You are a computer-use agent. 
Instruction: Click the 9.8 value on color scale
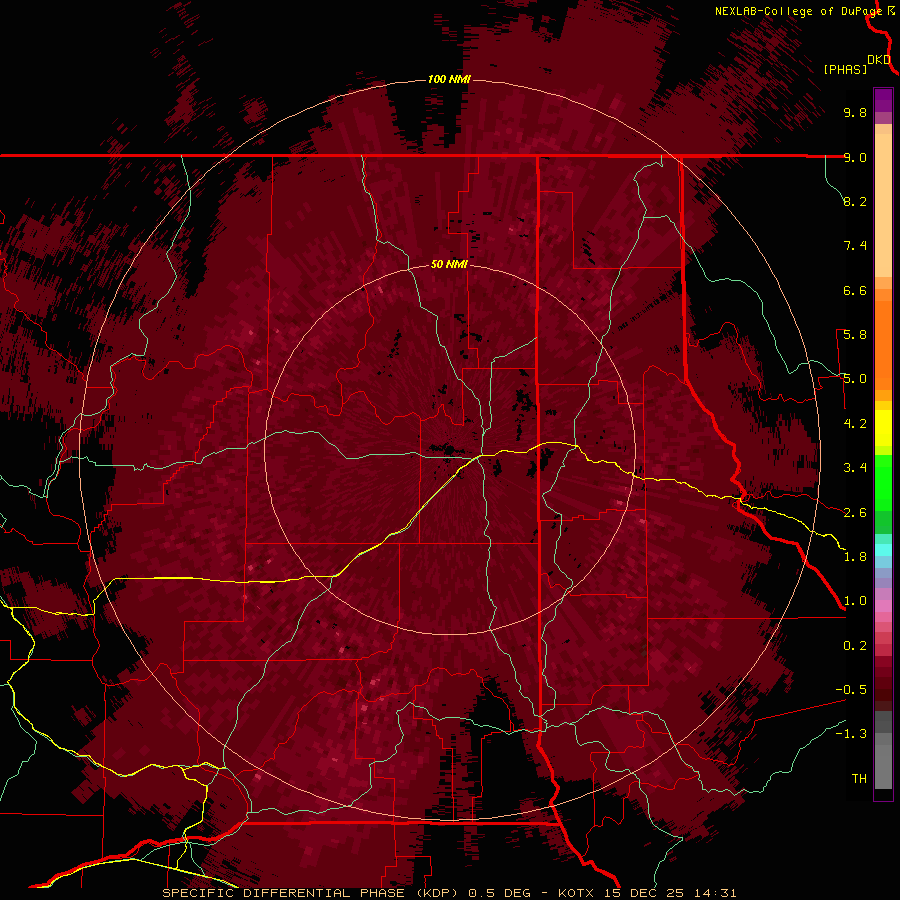855,112
